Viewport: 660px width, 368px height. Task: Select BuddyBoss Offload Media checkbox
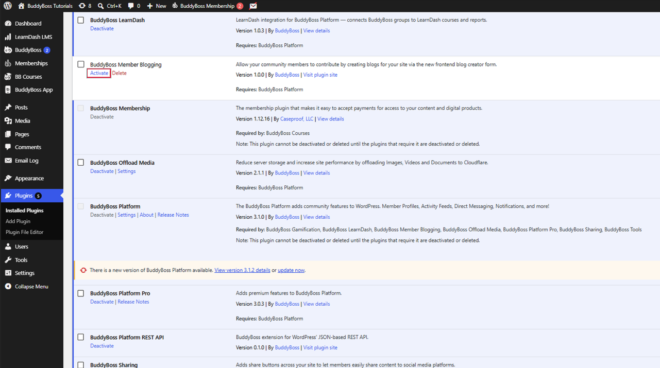click(81, 163)
